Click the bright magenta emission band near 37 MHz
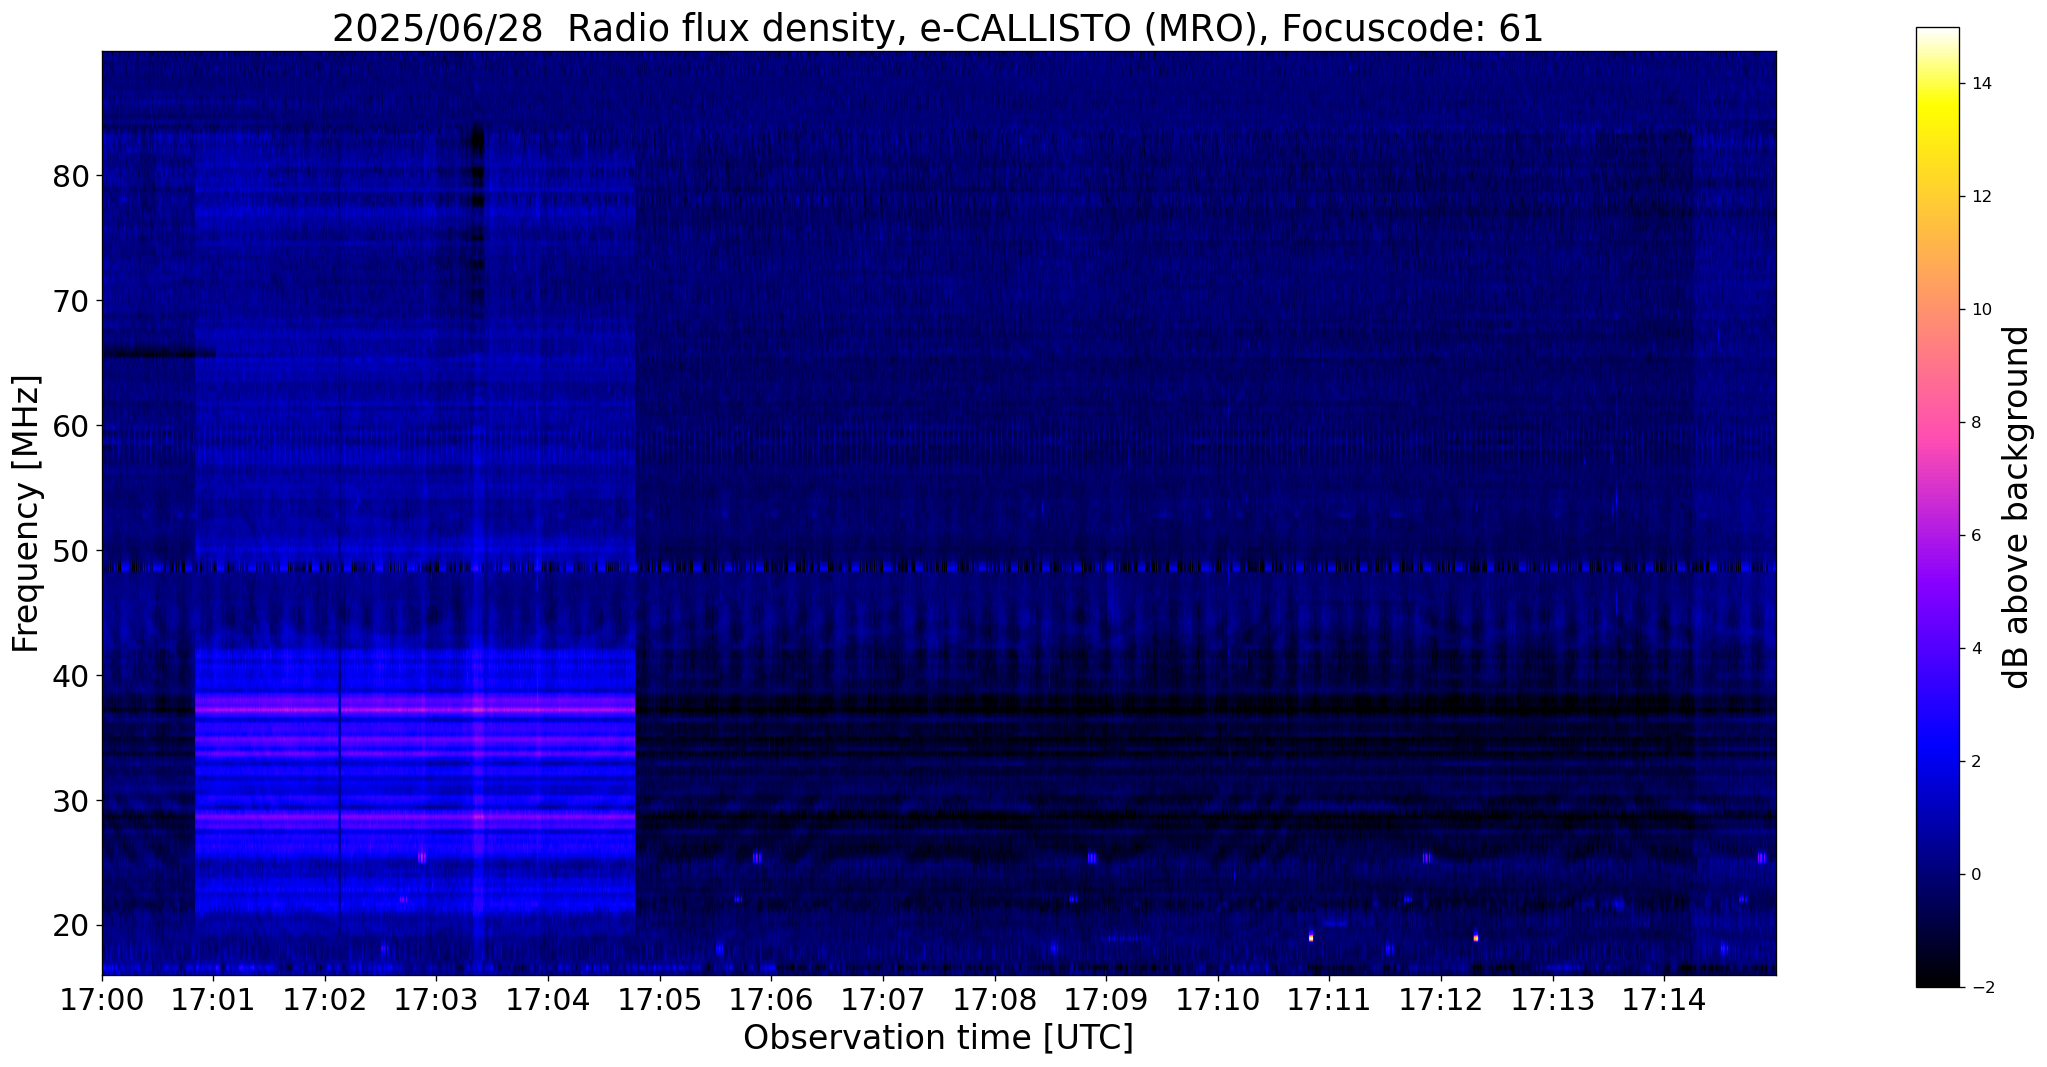 click(x=415, y=709)
